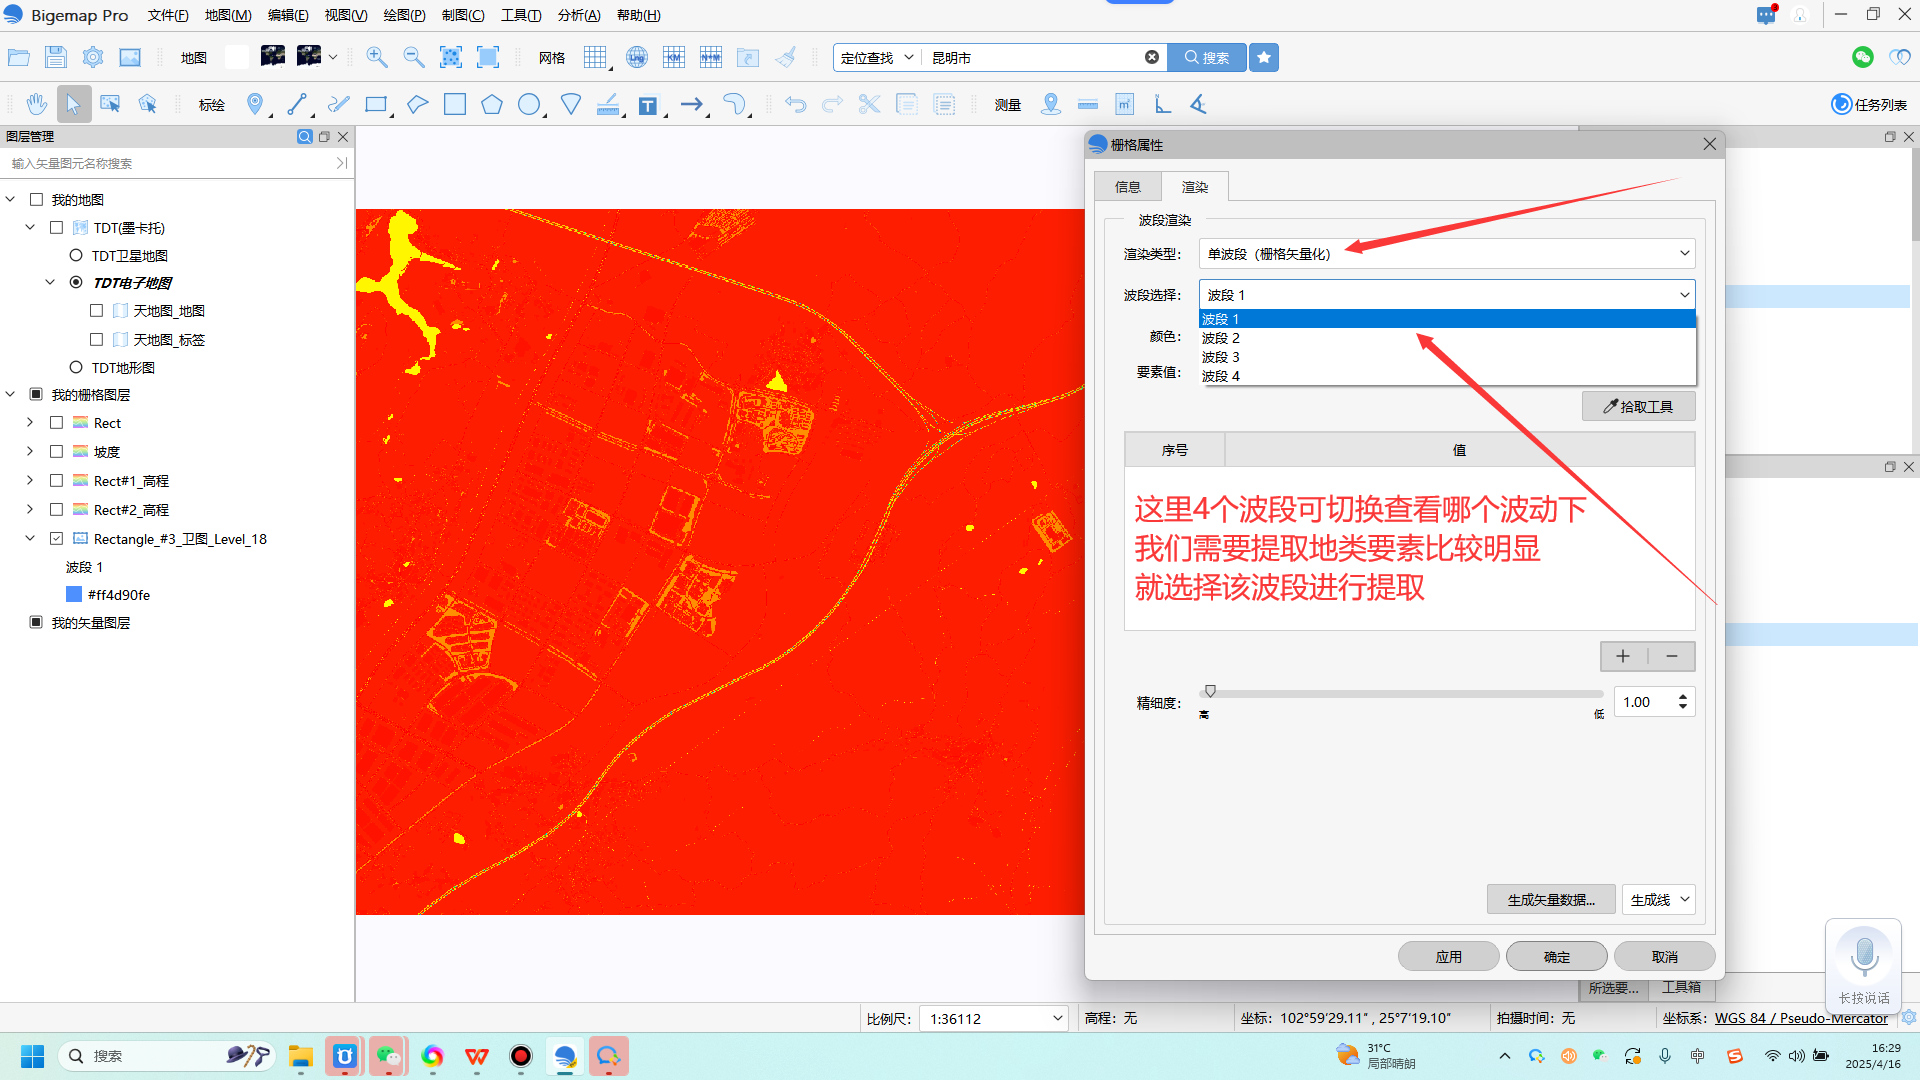Uncheck the Rectangle_#3_卫图_Level_18 layer checkbox
Screen dimensions: 1920x1080
point(57,539)
